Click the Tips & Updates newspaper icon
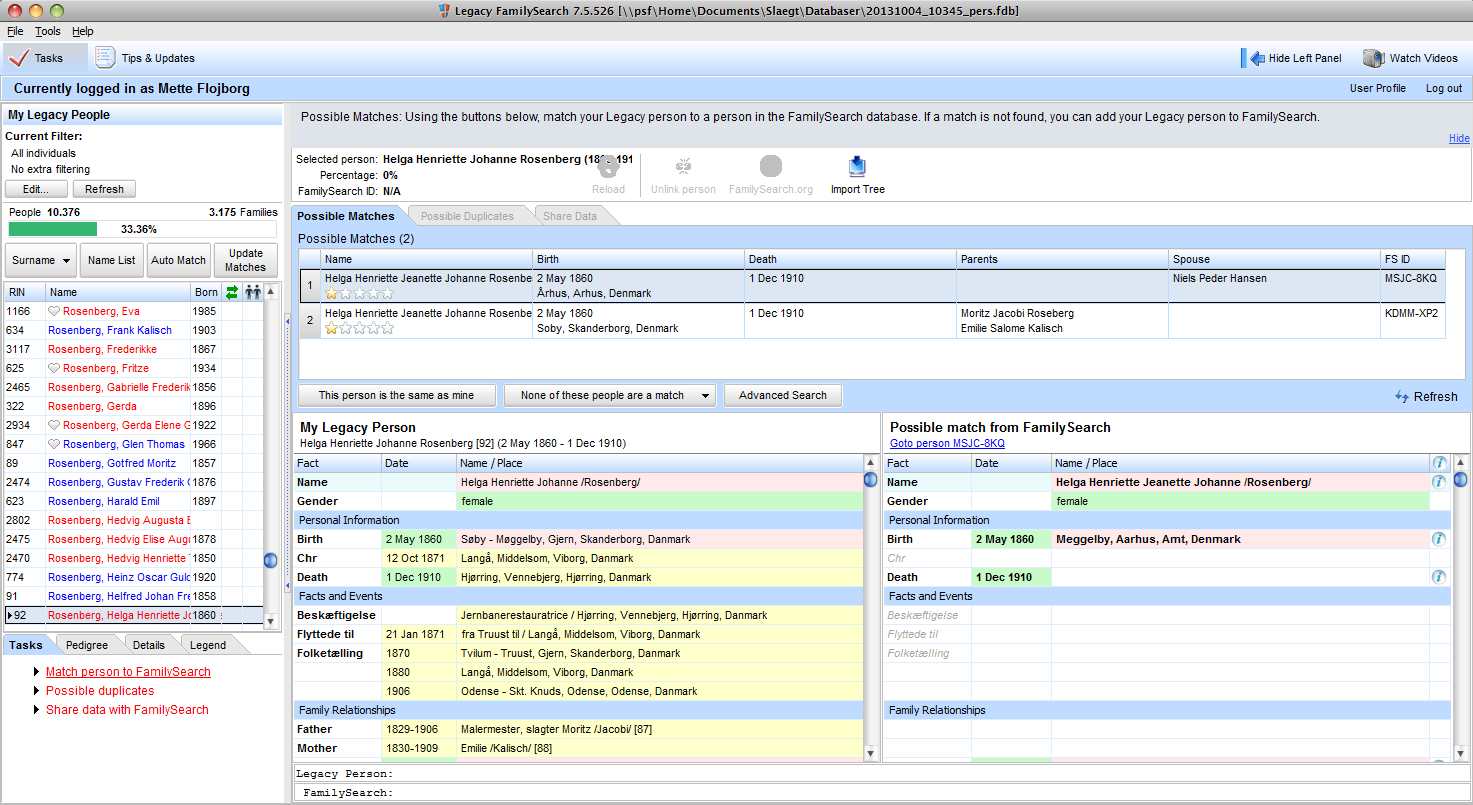Image resolution: width=1473 pixels, height=805 pixels. pyautogui.click(x=105, y=58)
